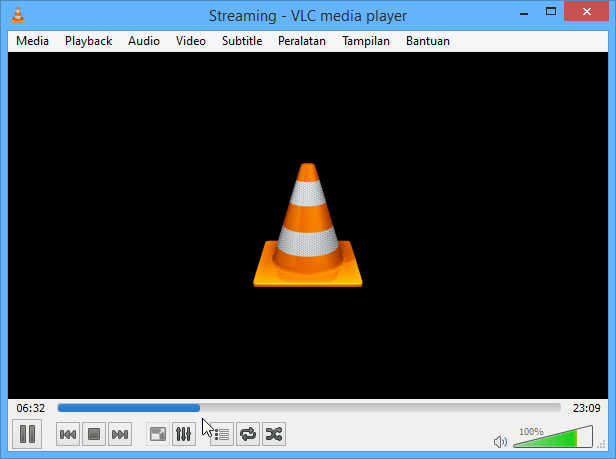The image size is (616, 459).
Task: Click VLC cone icon in title bar
Action: [18, 15]
